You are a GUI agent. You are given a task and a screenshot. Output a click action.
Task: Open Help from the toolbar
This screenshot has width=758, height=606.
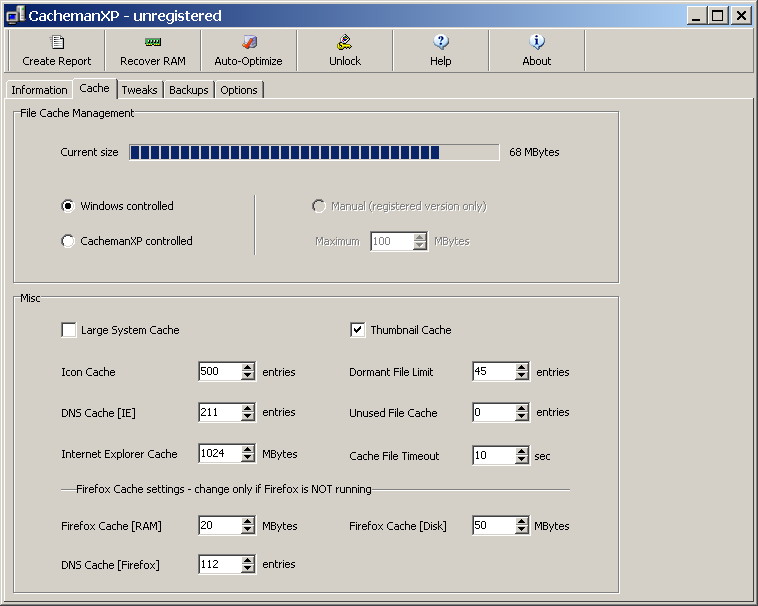tap(441, 42)
